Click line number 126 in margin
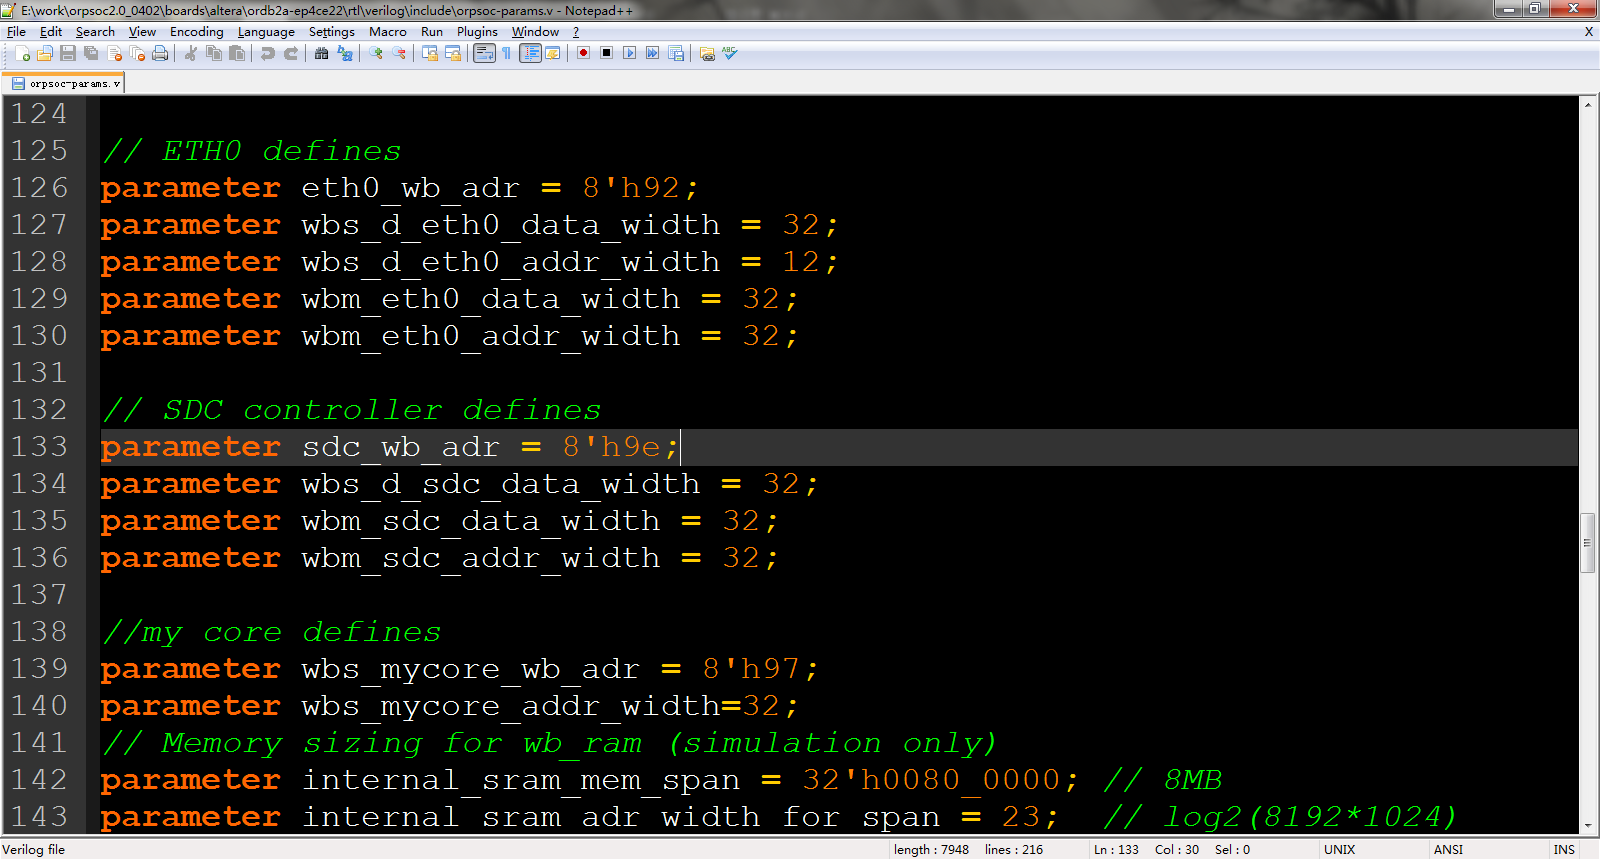This screenshot has height=860, width=1600. 40,188
